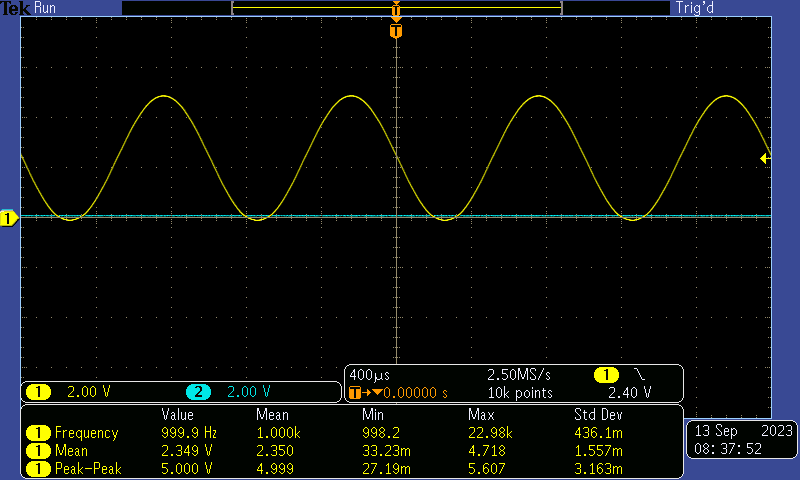Click the channel 1 ground reference marker
The height and width of the screenshot is (480, 800).
click(9, 218)
